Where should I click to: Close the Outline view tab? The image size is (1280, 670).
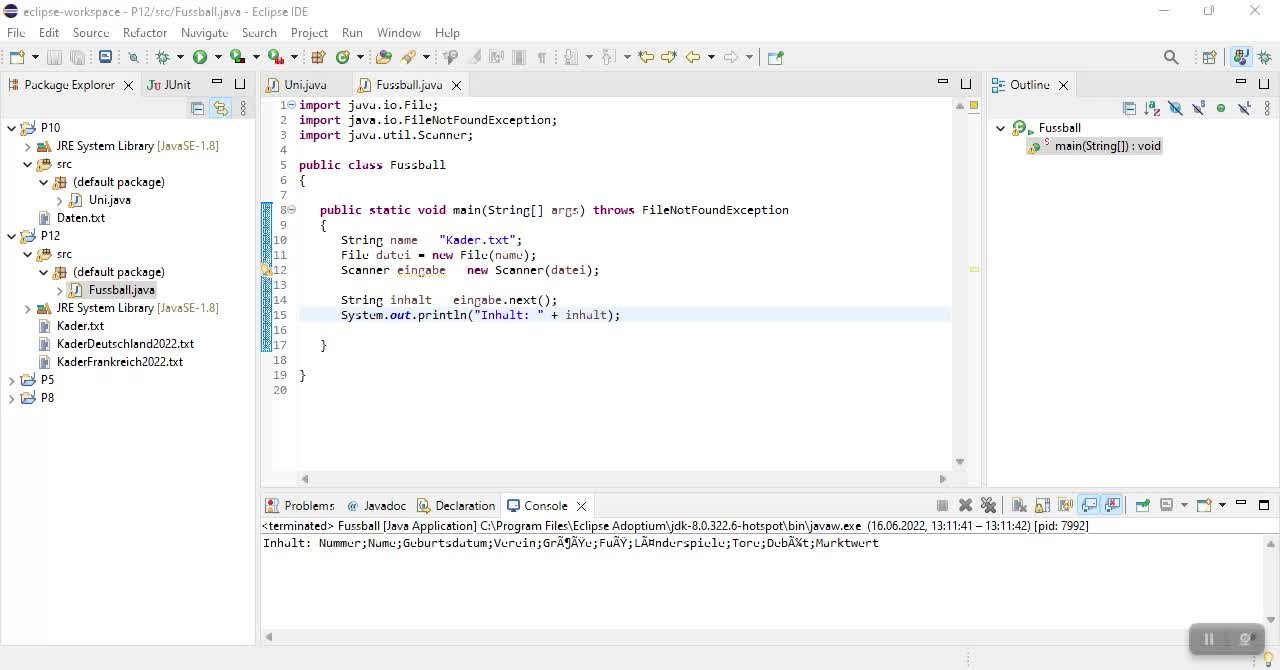coord(1063,85)
